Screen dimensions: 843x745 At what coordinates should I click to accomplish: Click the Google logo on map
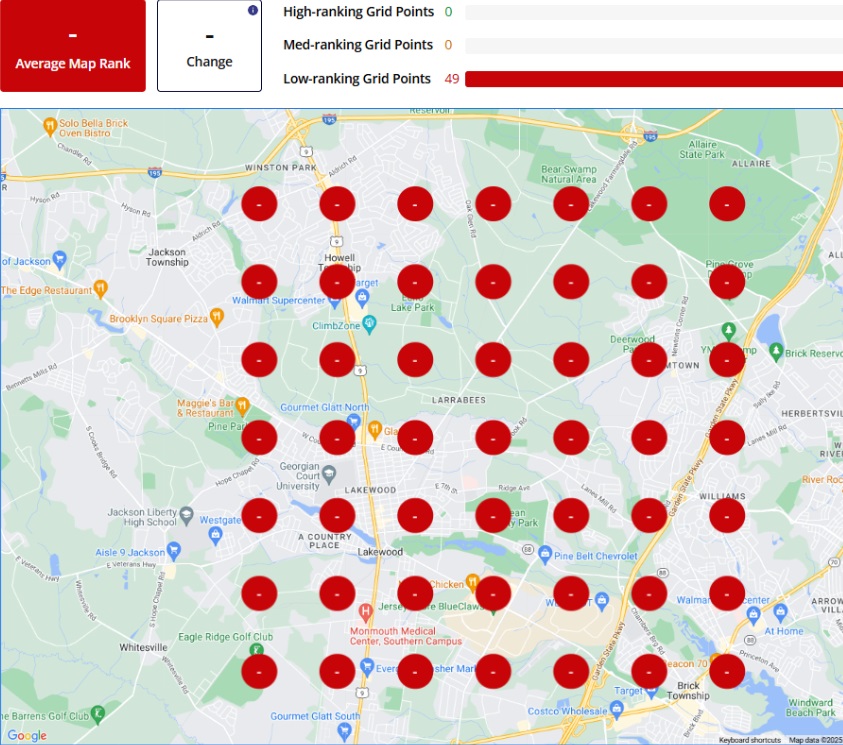tap(27, 735)
